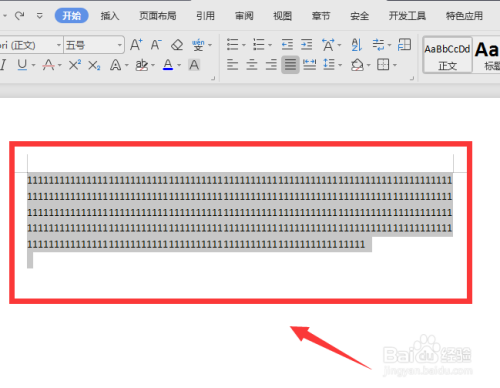Click the numbered list icon
This screenshot has height=388, width=500.
[x=259, y=44]
